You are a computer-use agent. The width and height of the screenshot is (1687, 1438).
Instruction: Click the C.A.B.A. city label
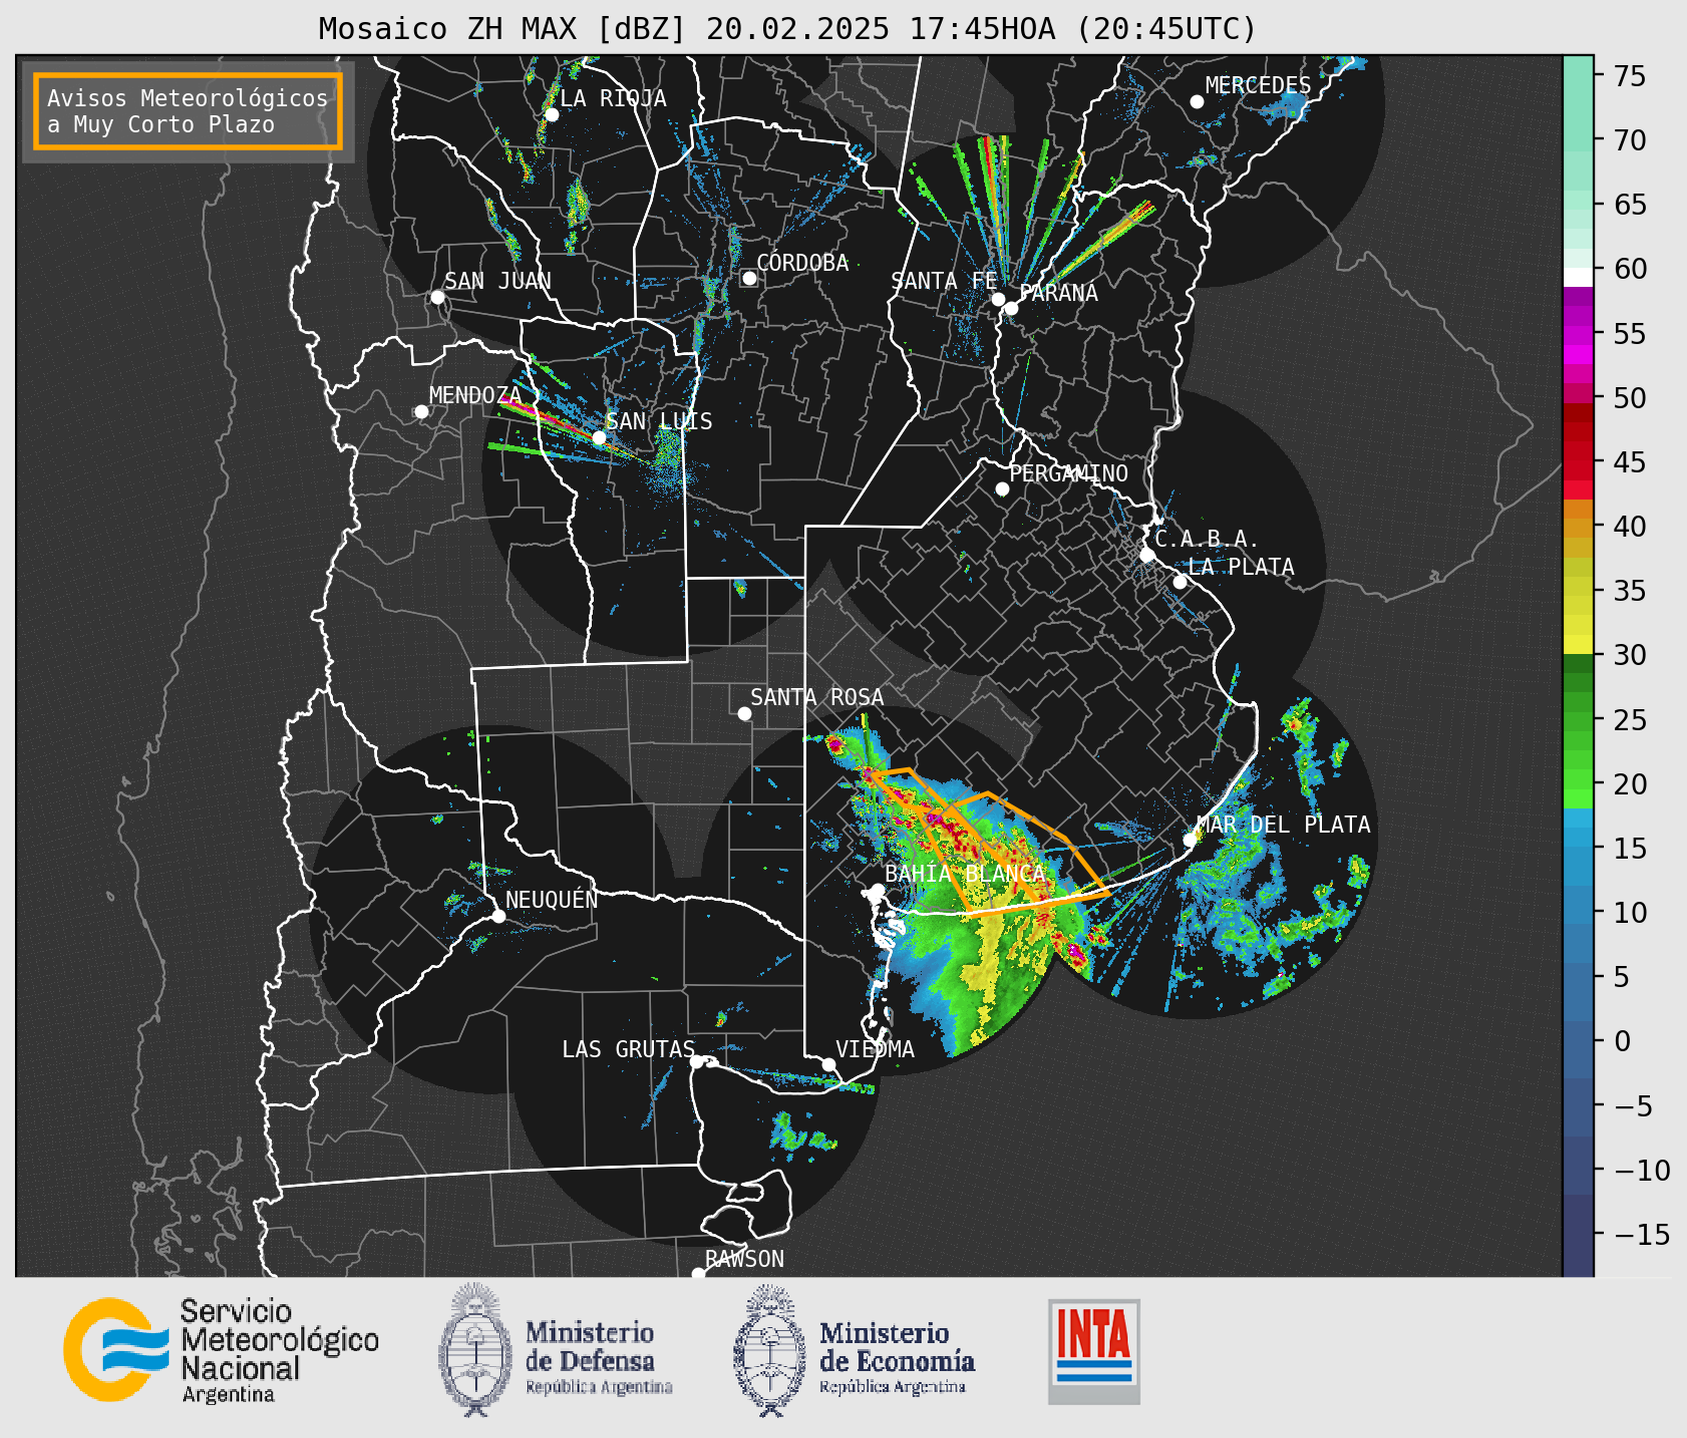click(x=1207, y=539)
